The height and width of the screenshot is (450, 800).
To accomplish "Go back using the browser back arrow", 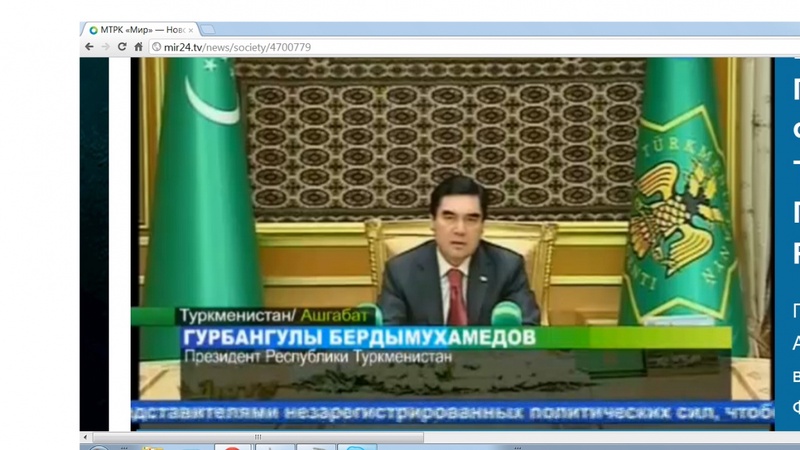I will (x=89, y=47).
